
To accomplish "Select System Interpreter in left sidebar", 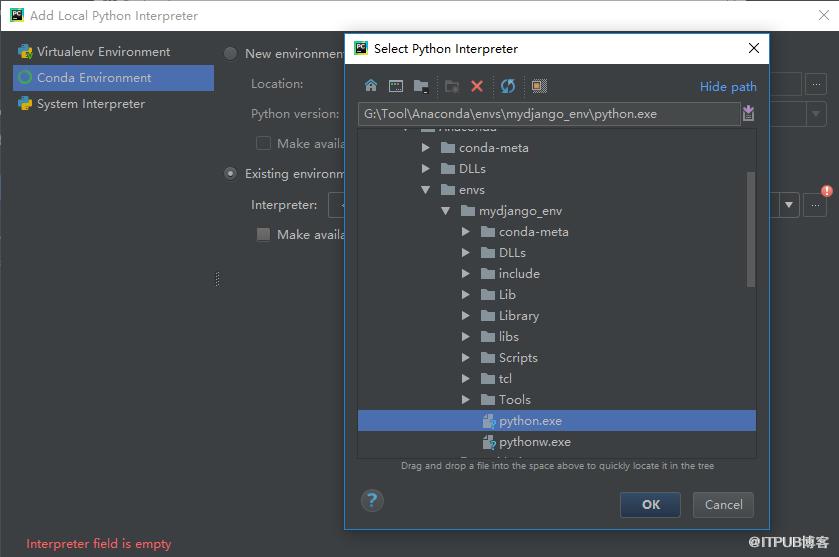I will coord(113,104).
